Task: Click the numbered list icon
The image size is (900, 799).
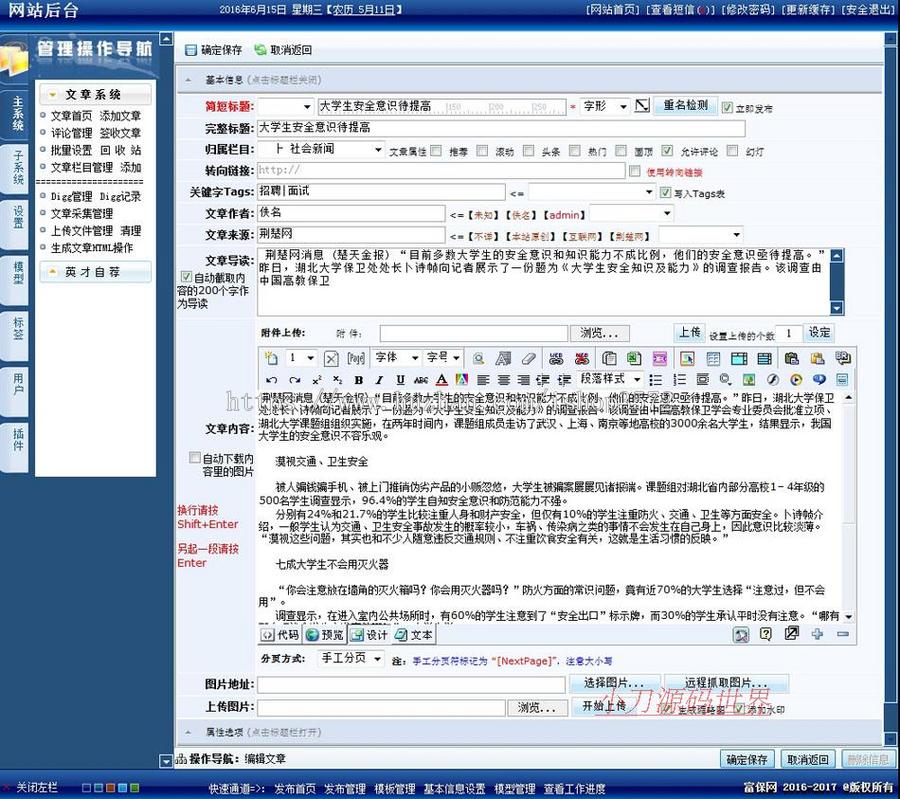Action: coord(678,379)
